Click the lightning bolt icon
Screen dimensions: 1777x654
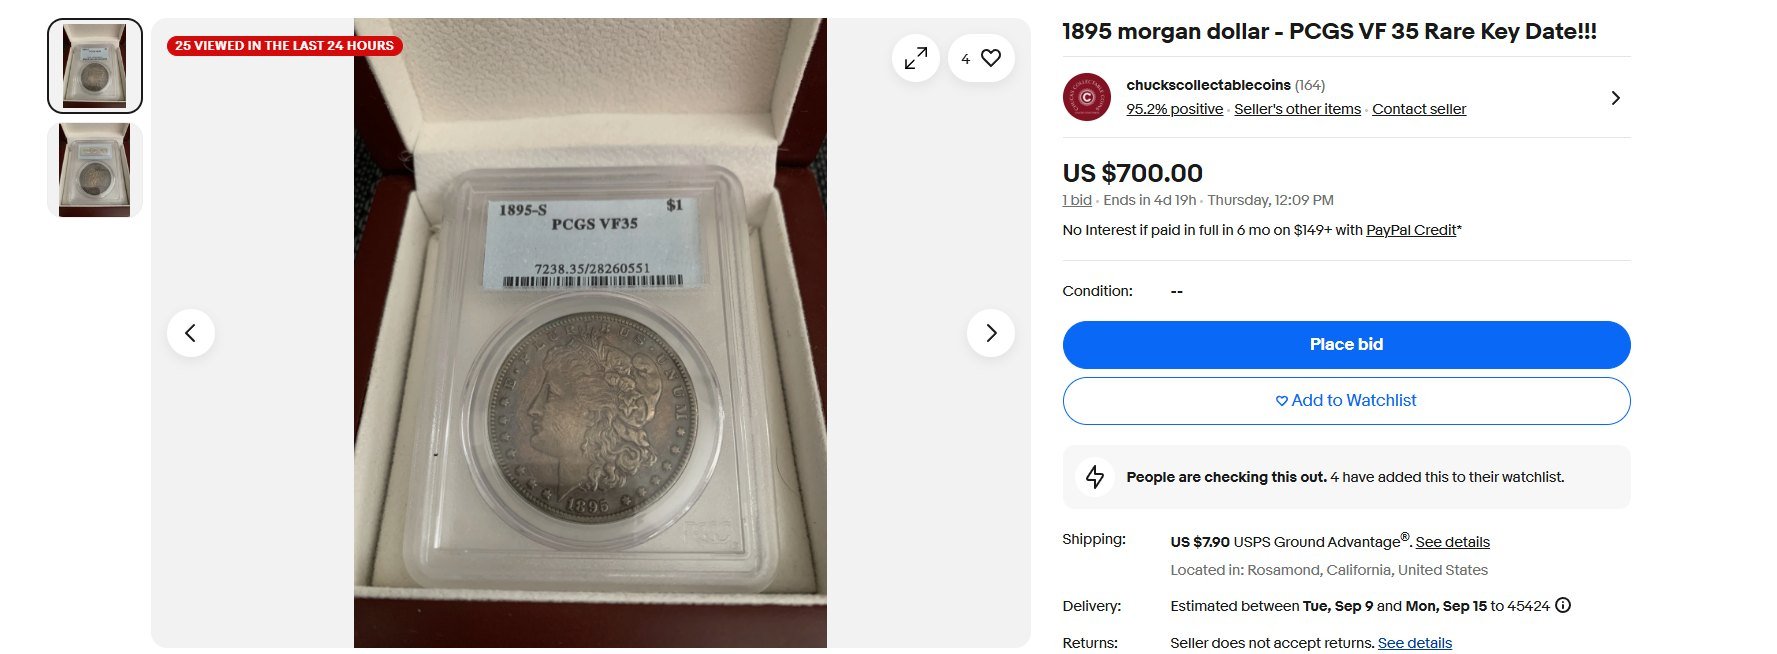click(1095, 477)
